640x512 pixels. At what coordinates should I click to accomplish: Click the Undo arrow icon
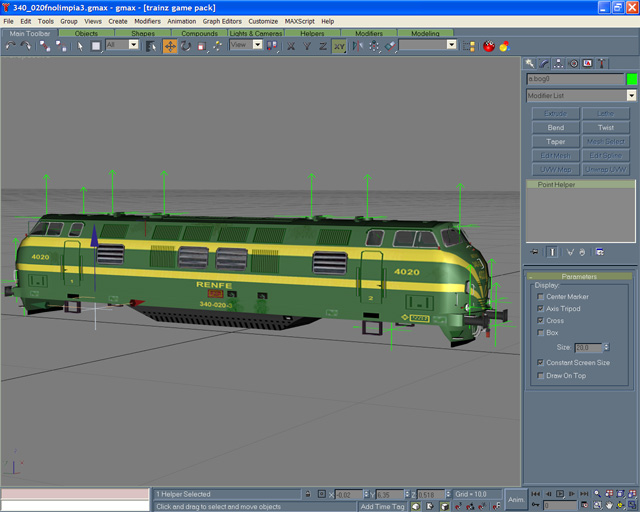point(10,46)
